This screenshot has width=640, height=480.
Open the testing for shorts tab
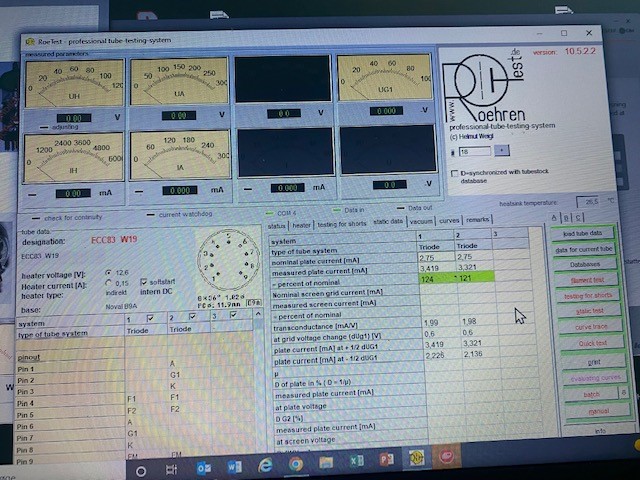[x=342, y=223]
